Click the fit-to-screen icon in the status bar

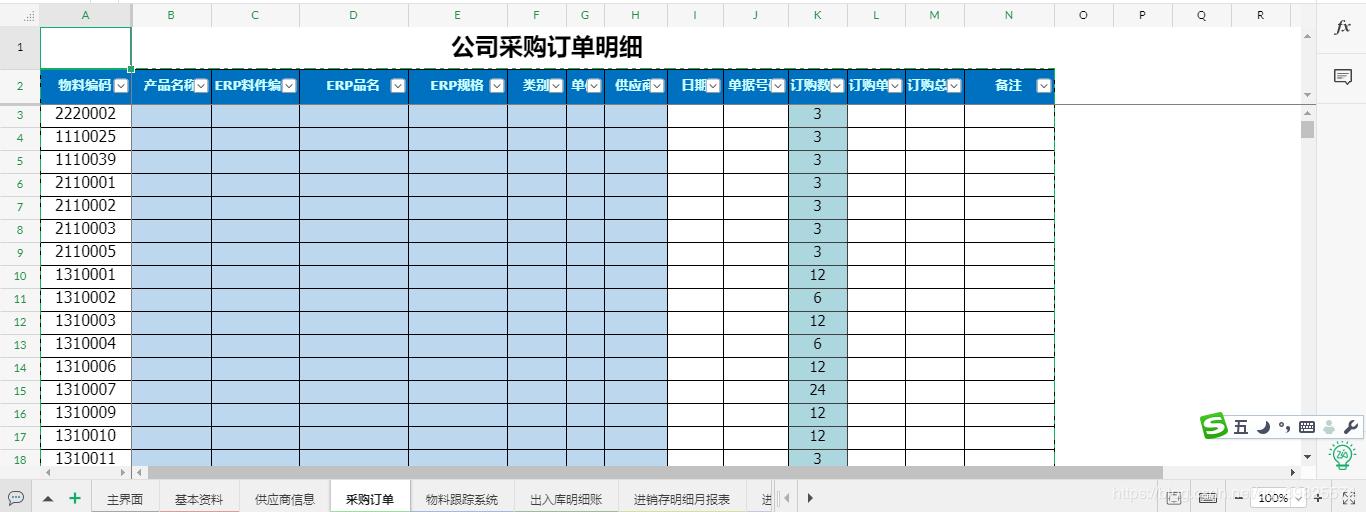tap(1174, 498)
